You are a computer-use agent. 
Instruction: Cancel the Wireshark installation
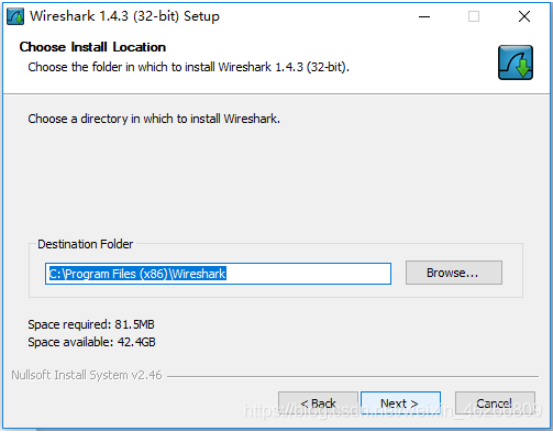point(495,403)
